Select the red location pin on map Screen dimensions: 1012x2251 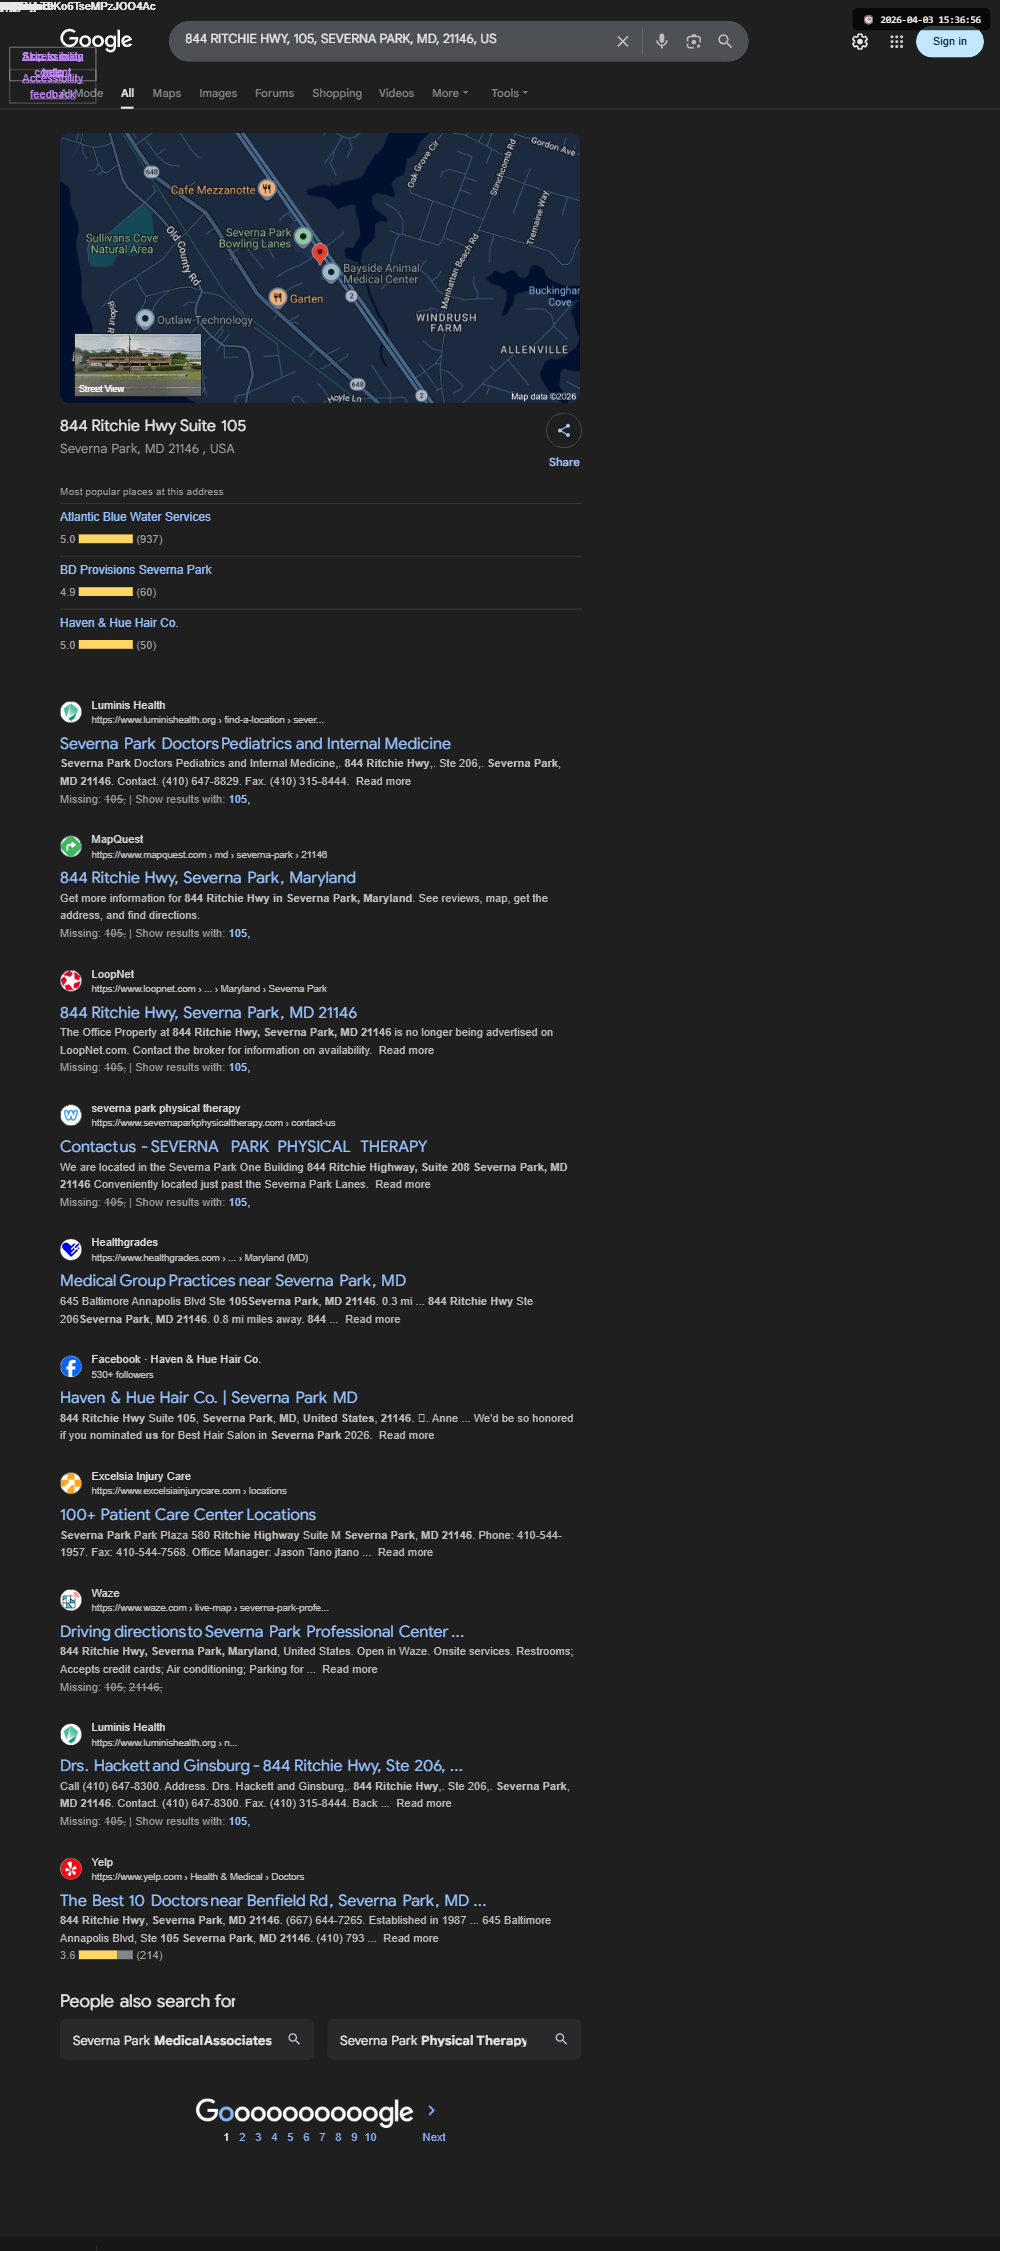[320, 253]
